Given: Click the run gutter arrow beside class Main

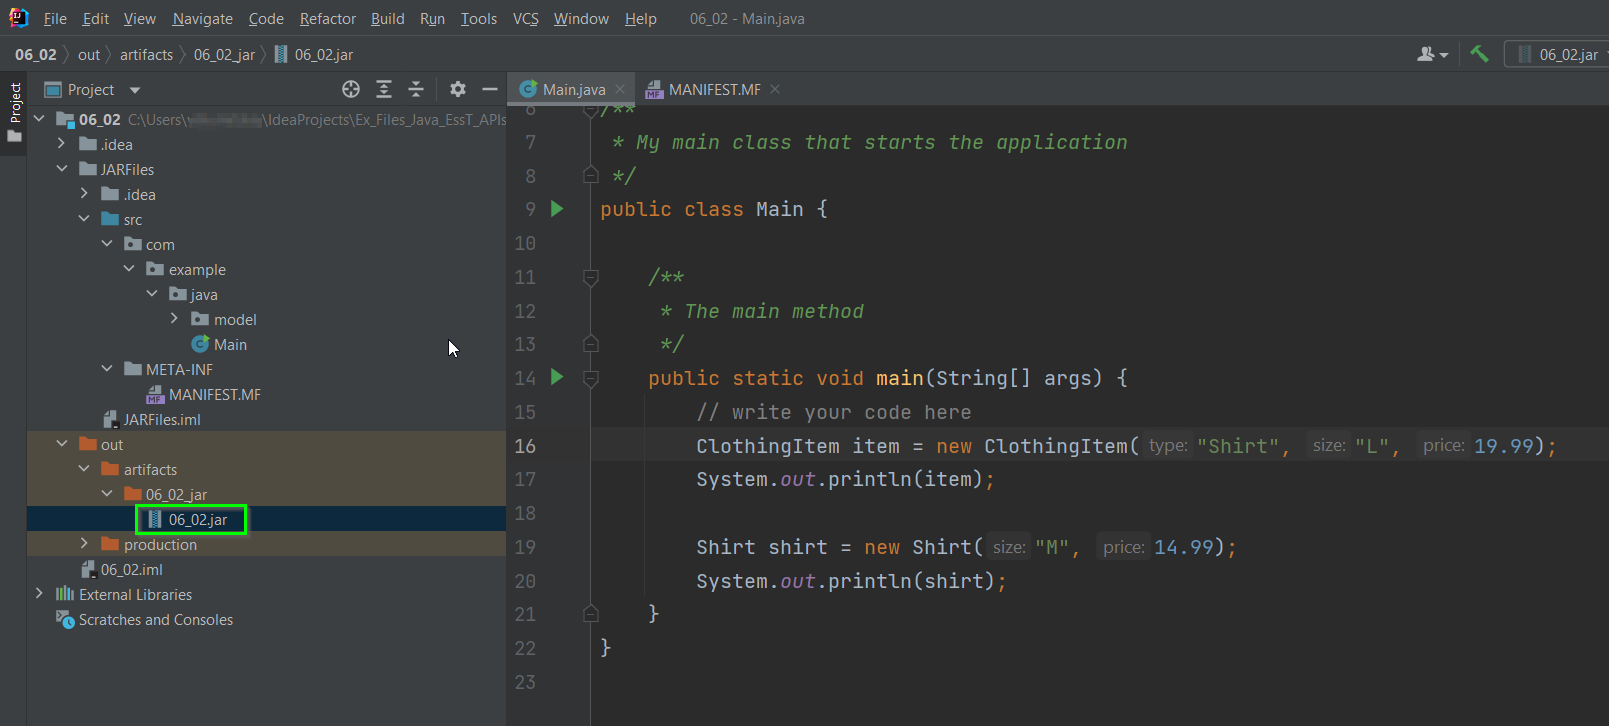Looking at the screenshot, I should (558, 209).
